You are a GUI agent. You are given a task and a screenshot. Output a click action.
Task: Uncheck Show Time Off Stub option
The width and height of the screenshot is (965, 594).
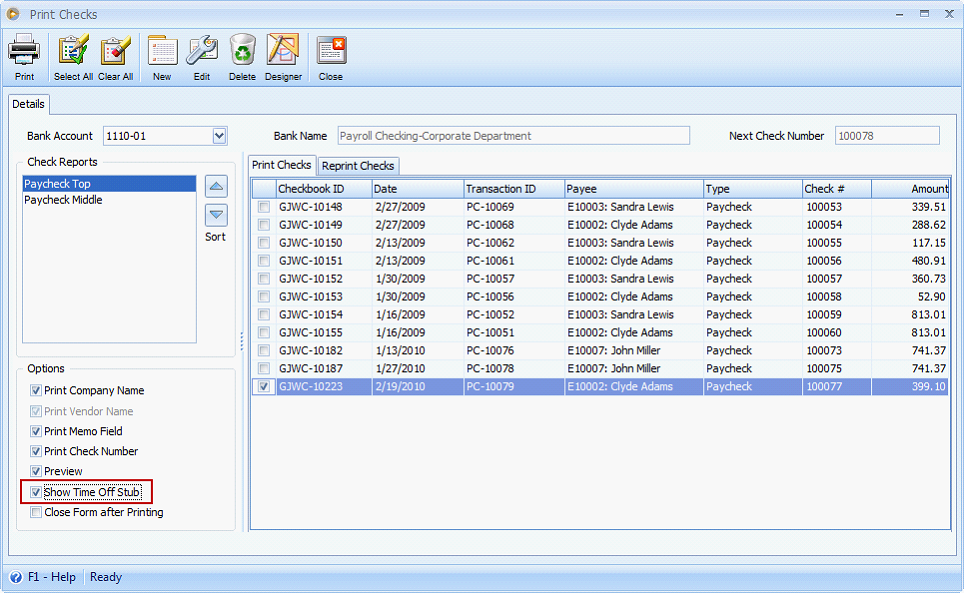[36, 492]
